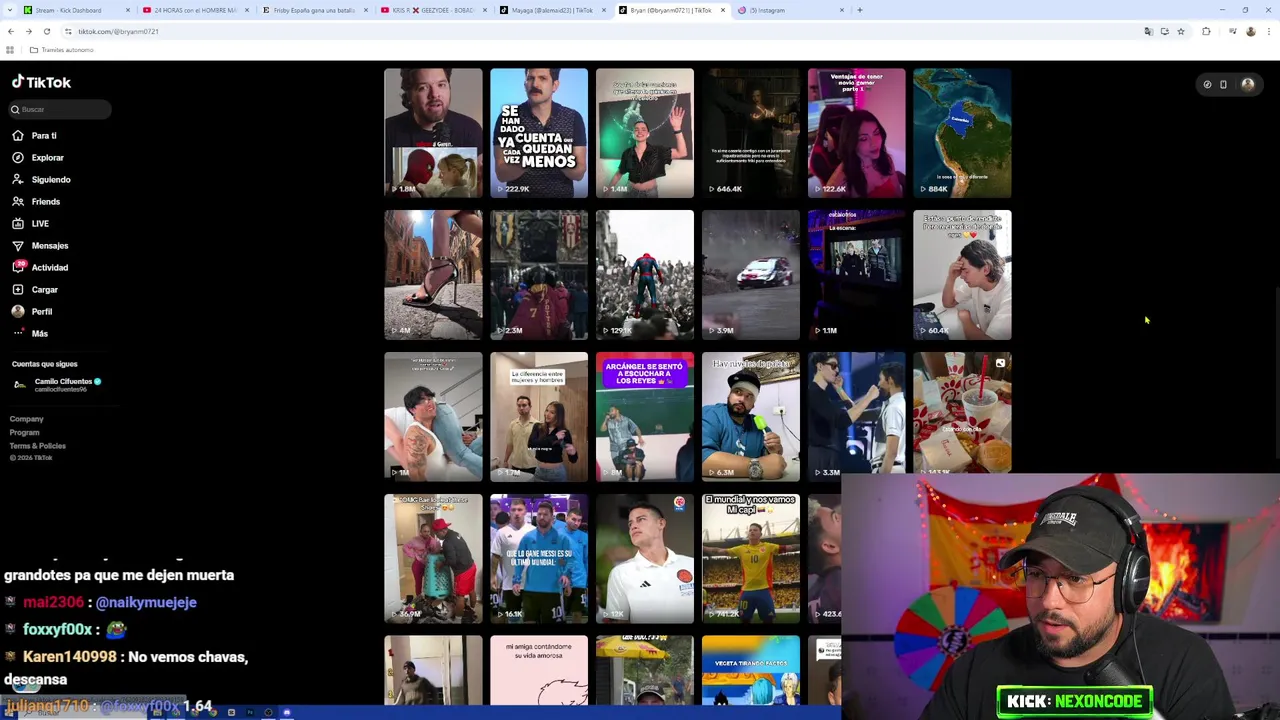Close the Bryan TikTok tab
Image resolution: width=1280 pixels, height=720 pixels.
coord(723,10)
